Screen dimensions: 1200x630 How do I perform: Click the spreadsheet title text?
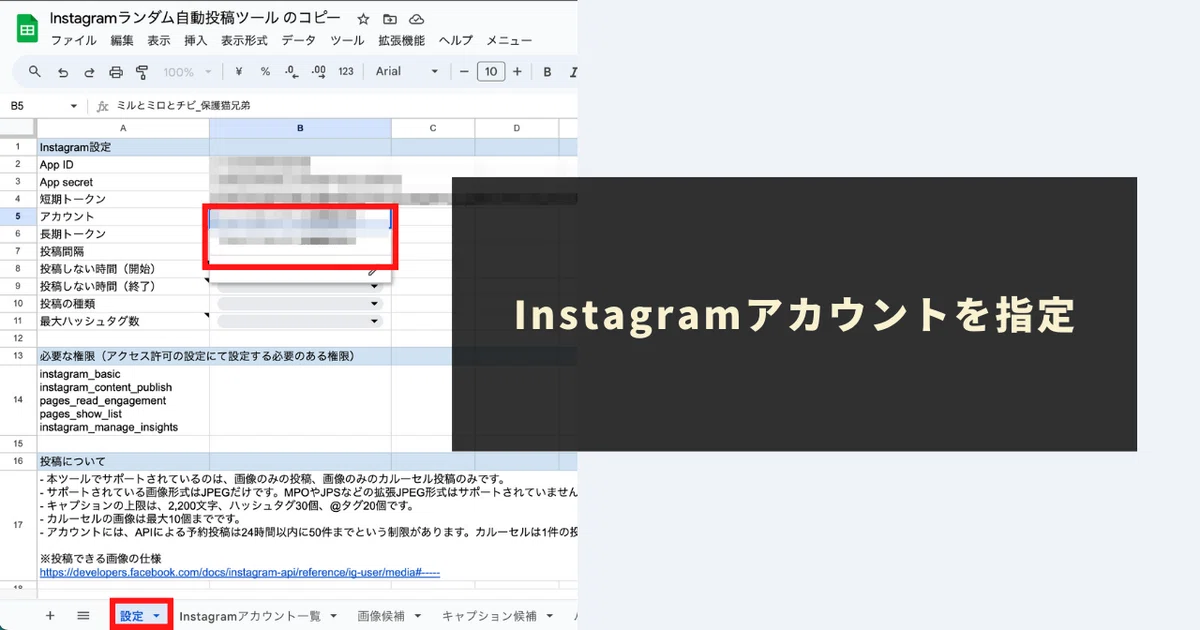pos(195,19)
